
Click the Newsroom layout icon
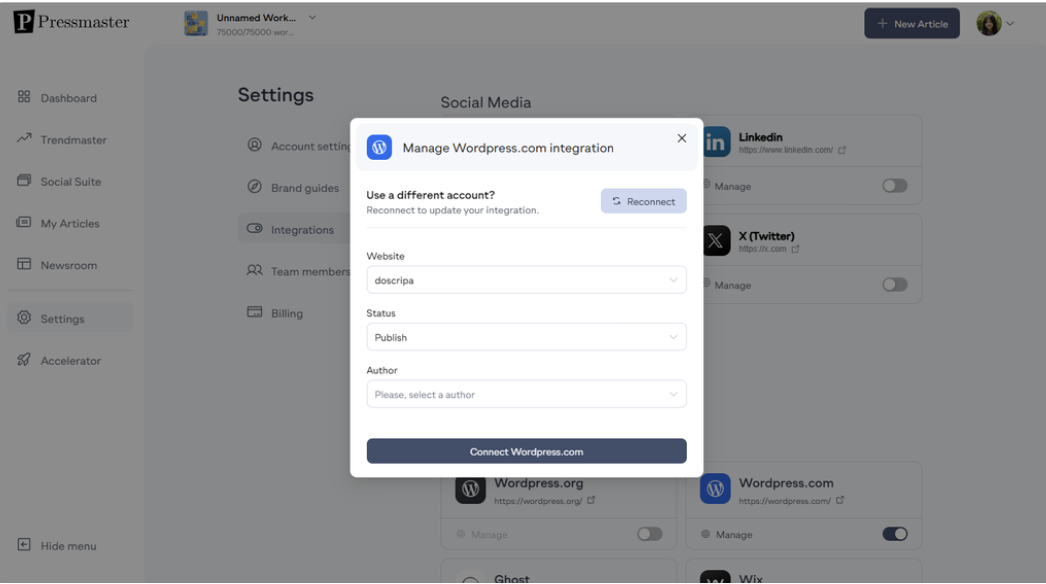pos(24,264)
